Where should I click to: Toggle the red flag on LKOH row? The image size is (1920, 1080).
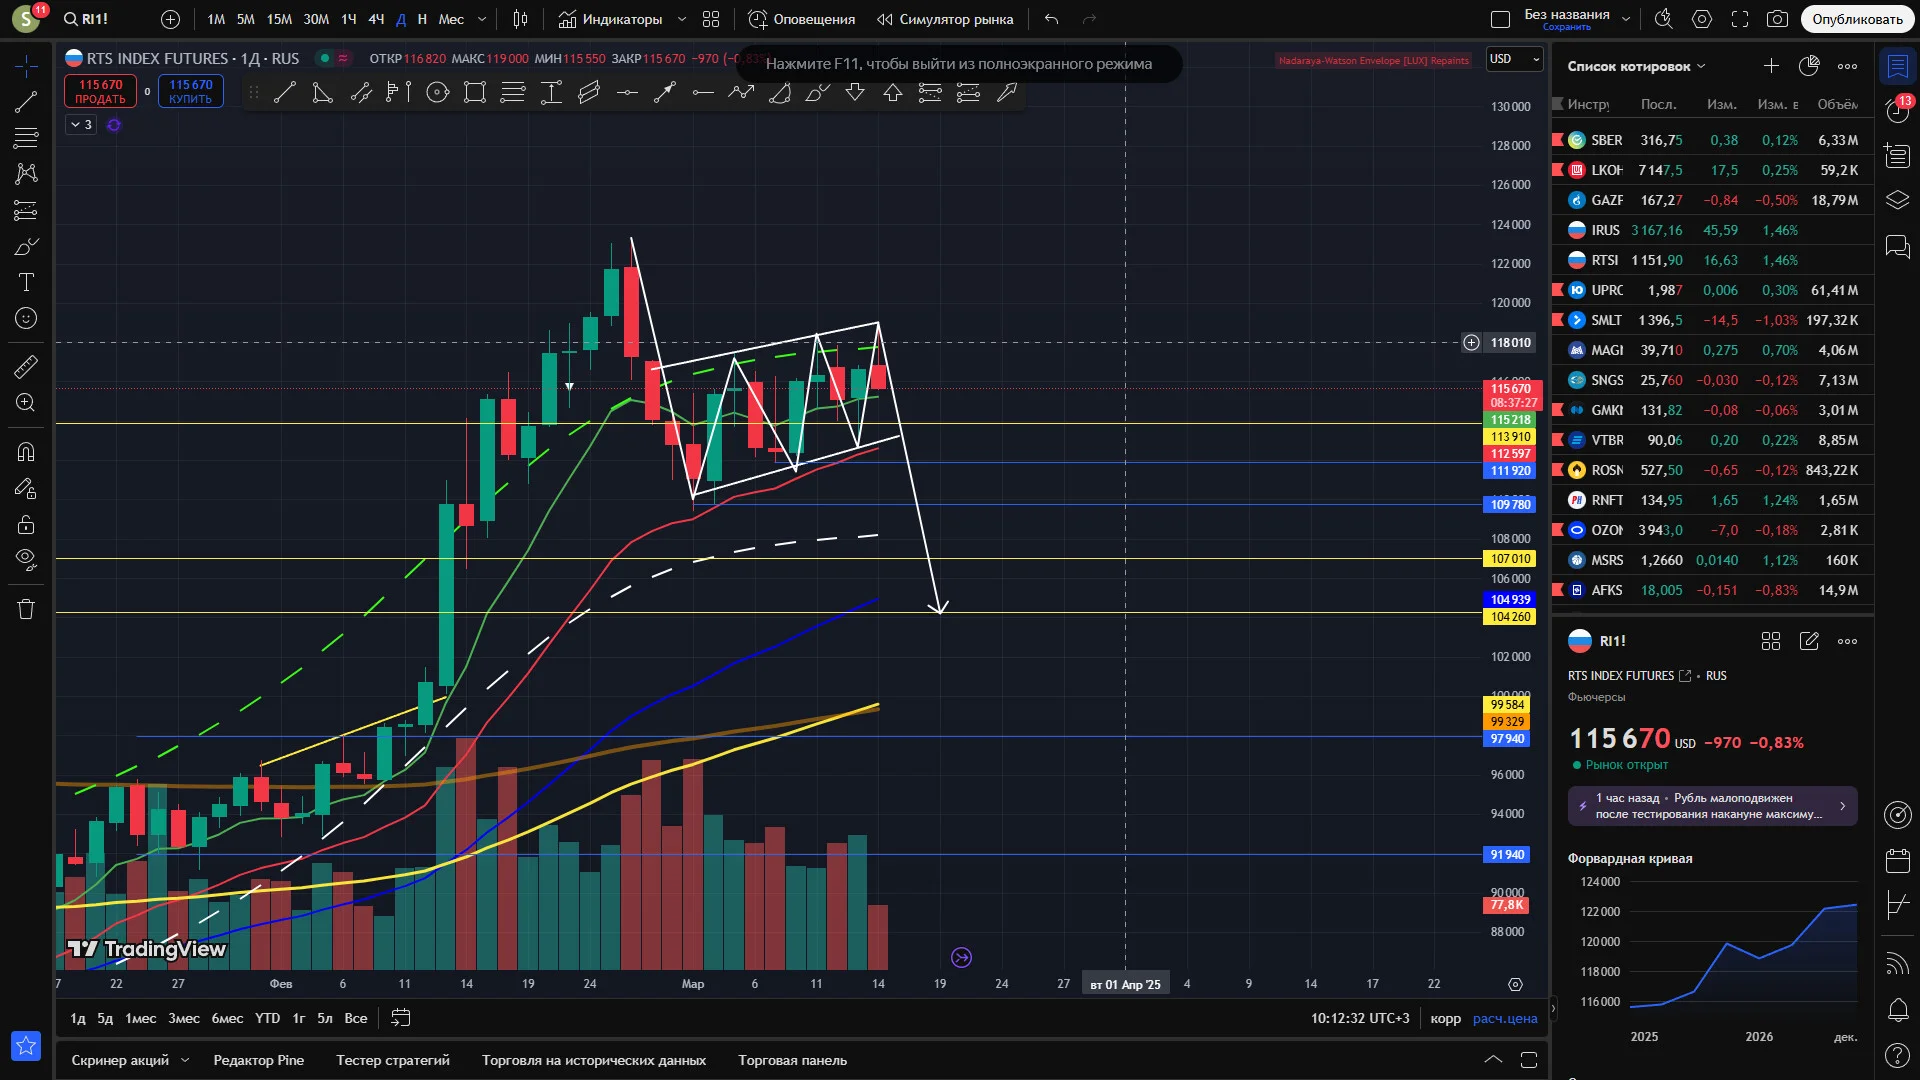pos(1557,170)
